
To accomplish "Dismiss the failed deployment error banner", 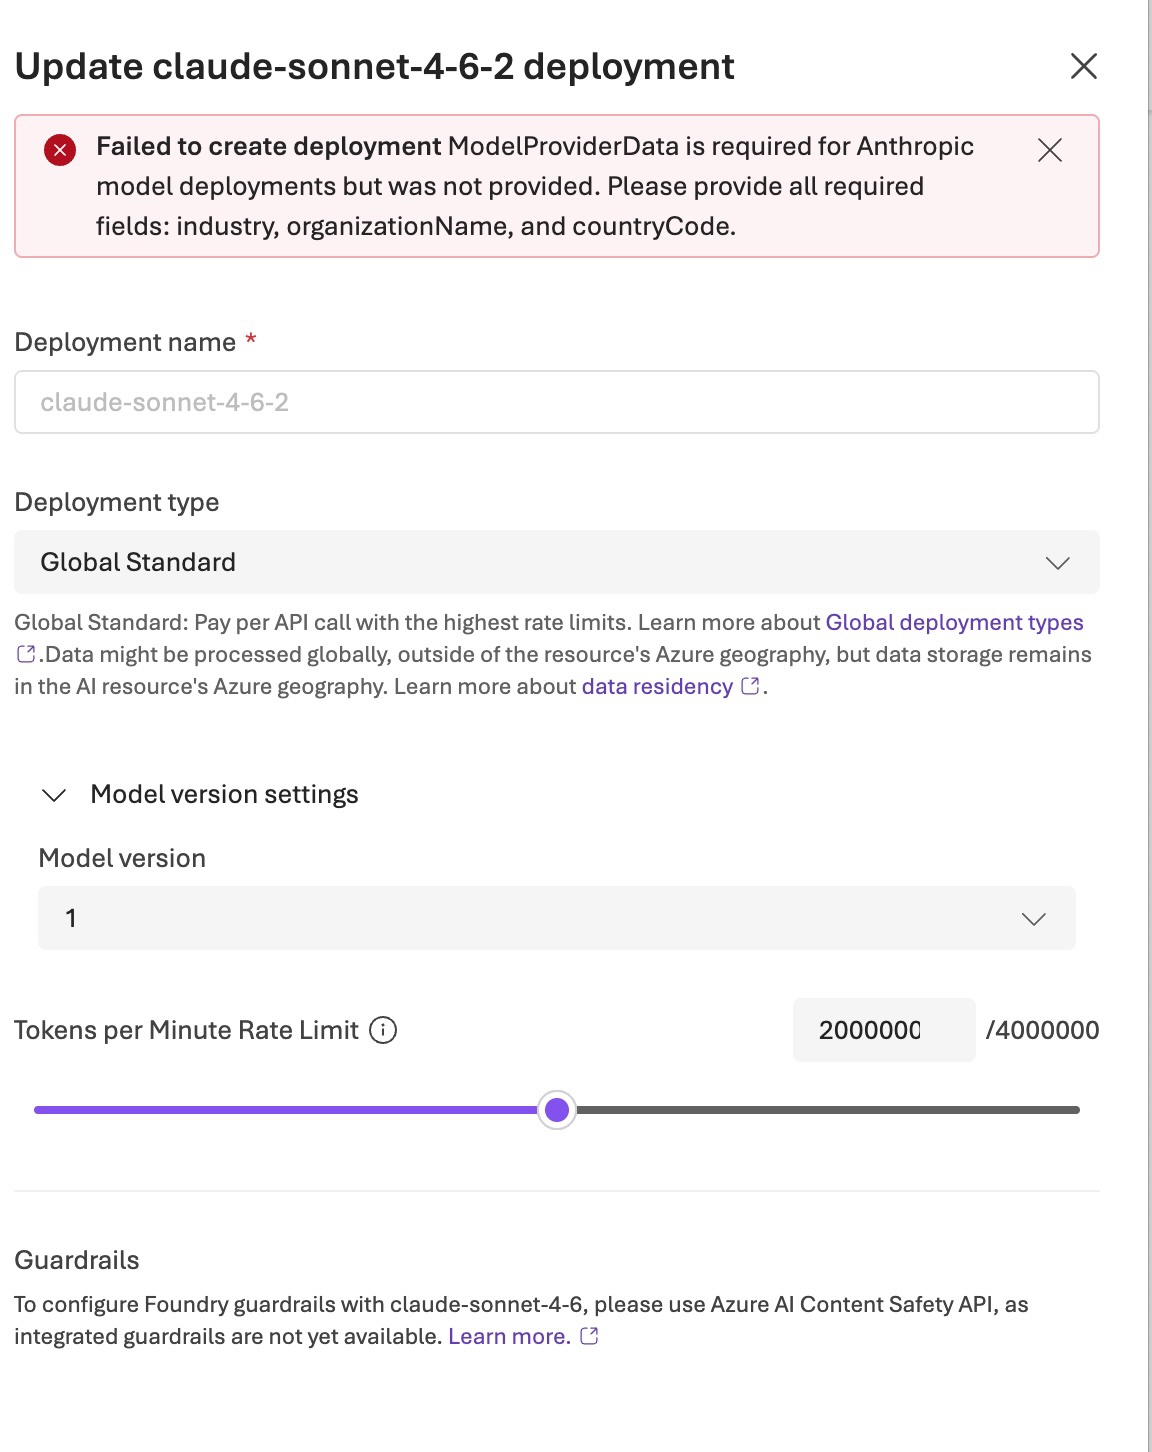I will (1050, 150).
